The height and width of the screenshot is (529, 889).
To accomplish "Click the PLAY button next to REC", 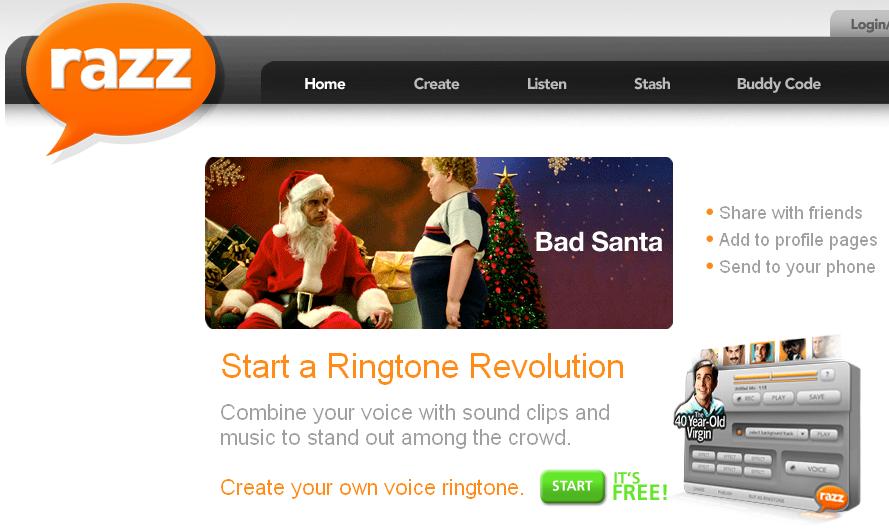I will pos(778,397).
